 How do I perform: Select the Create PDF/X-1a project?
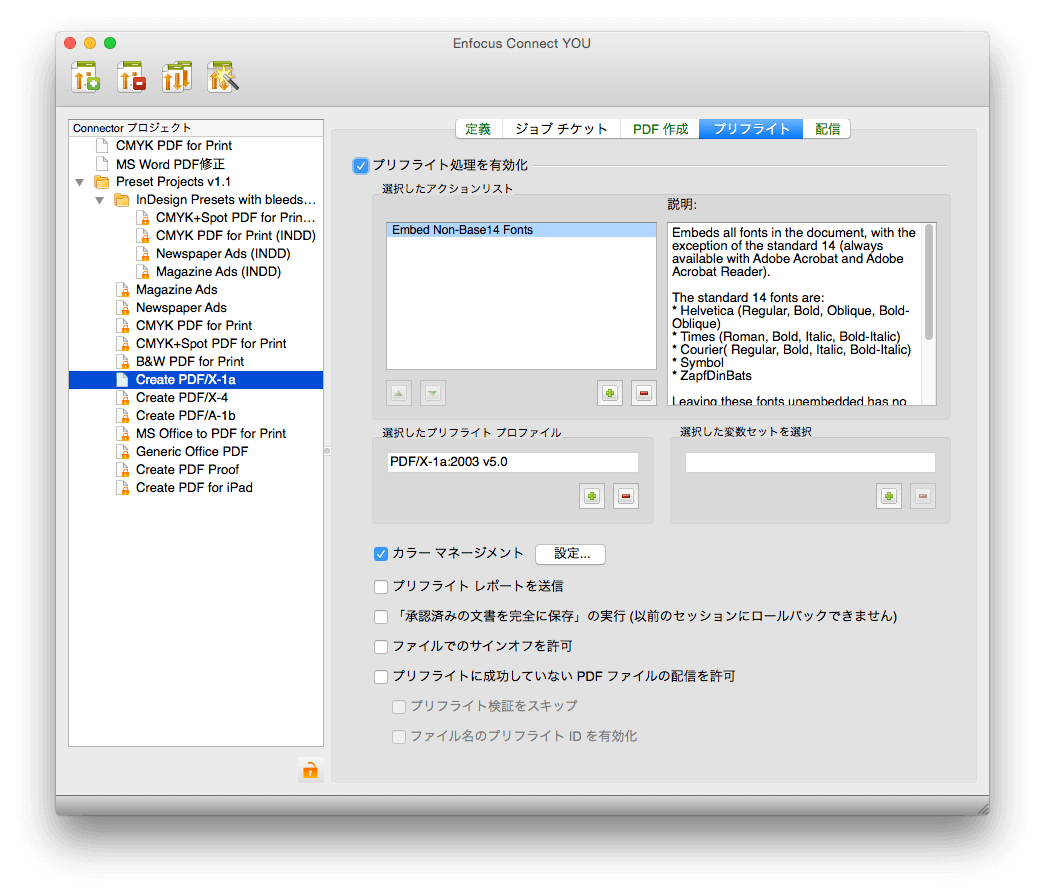click(196, 380)
